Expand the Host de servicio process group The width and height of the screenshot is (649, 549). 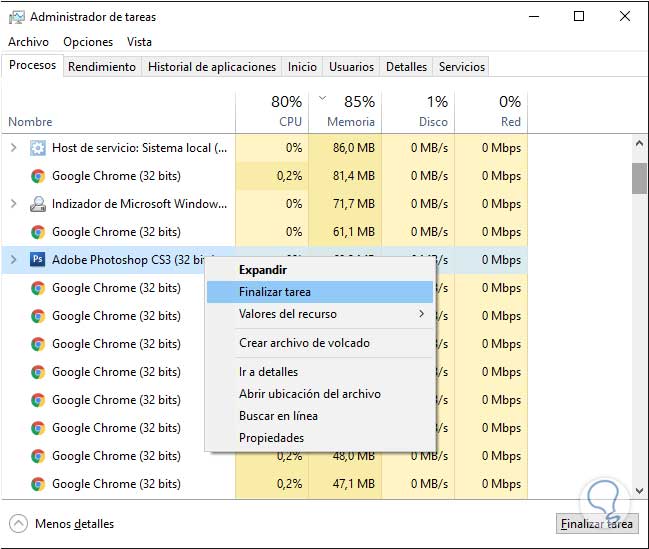(13, 148)
